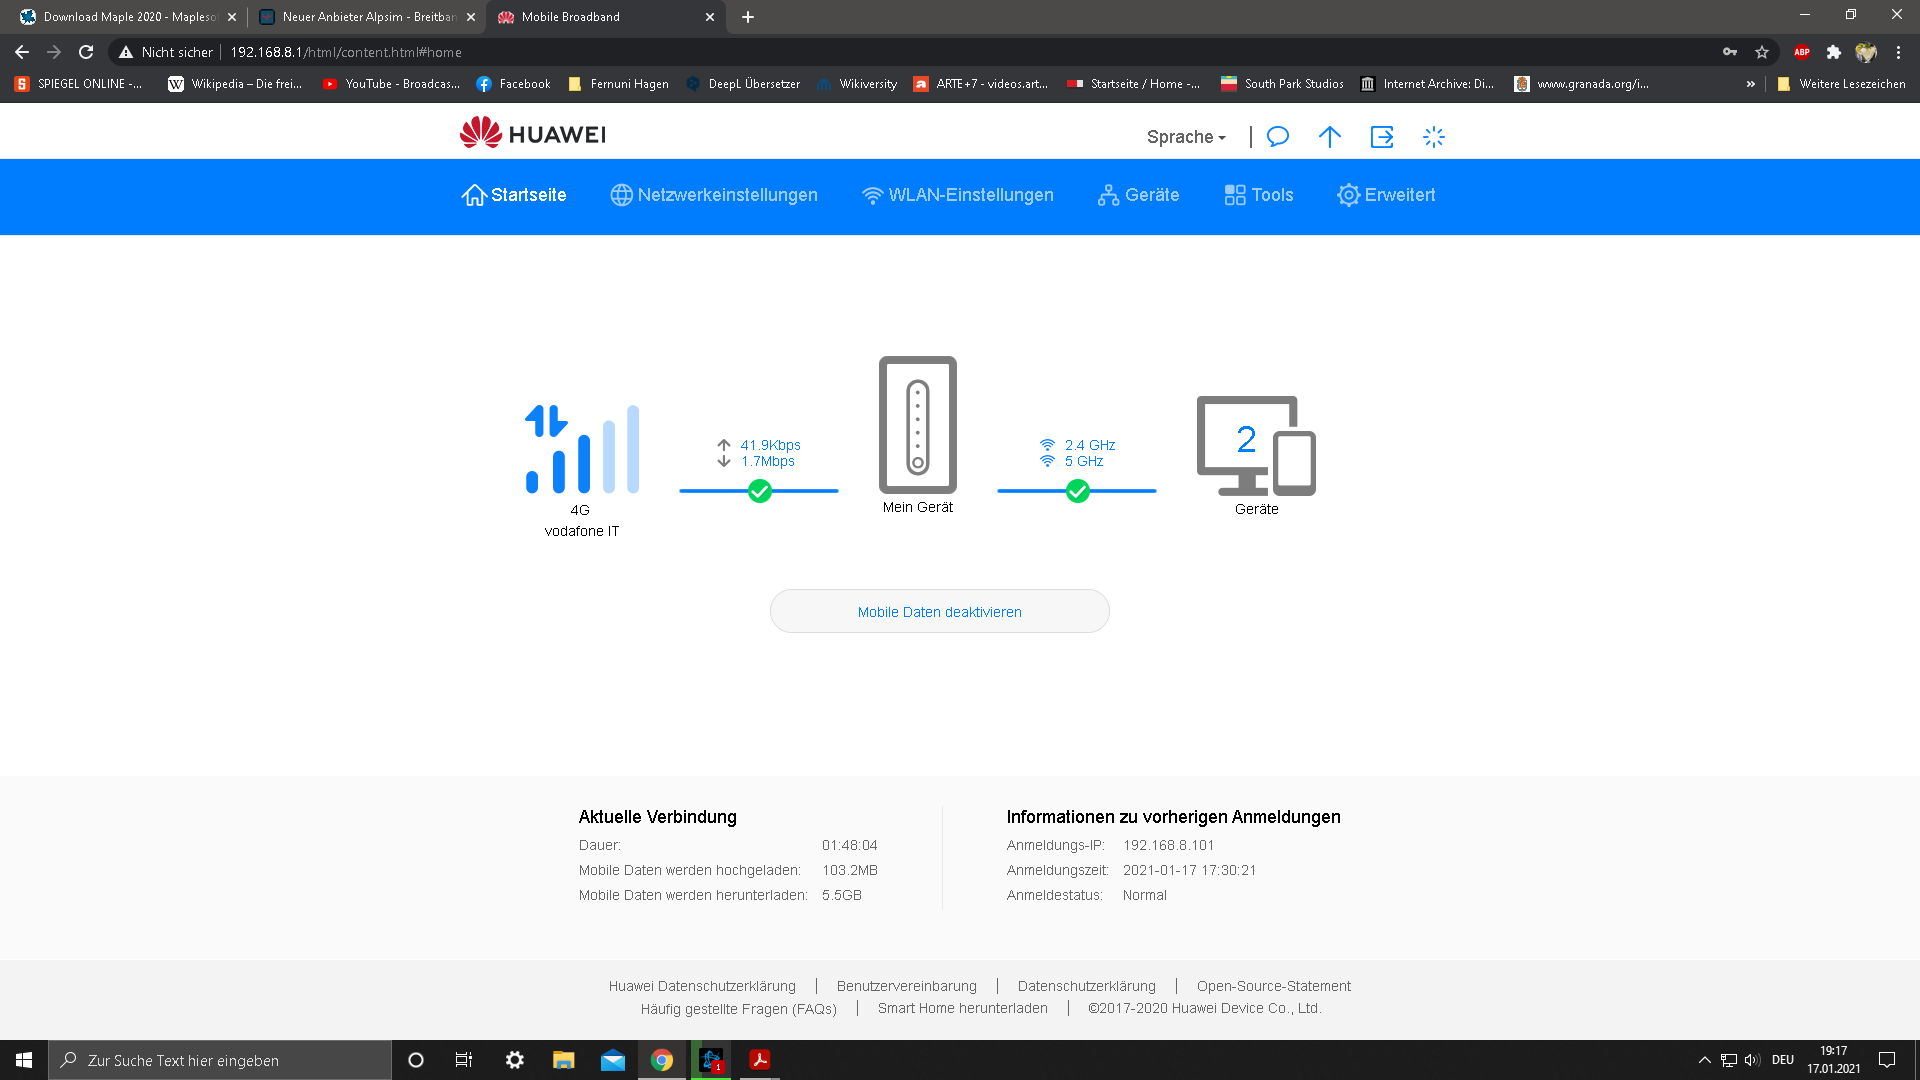Open Häufig gestellte Fragen (FAQs) link
This screenshot has height=1080, width=1920.
(739, 1009)
